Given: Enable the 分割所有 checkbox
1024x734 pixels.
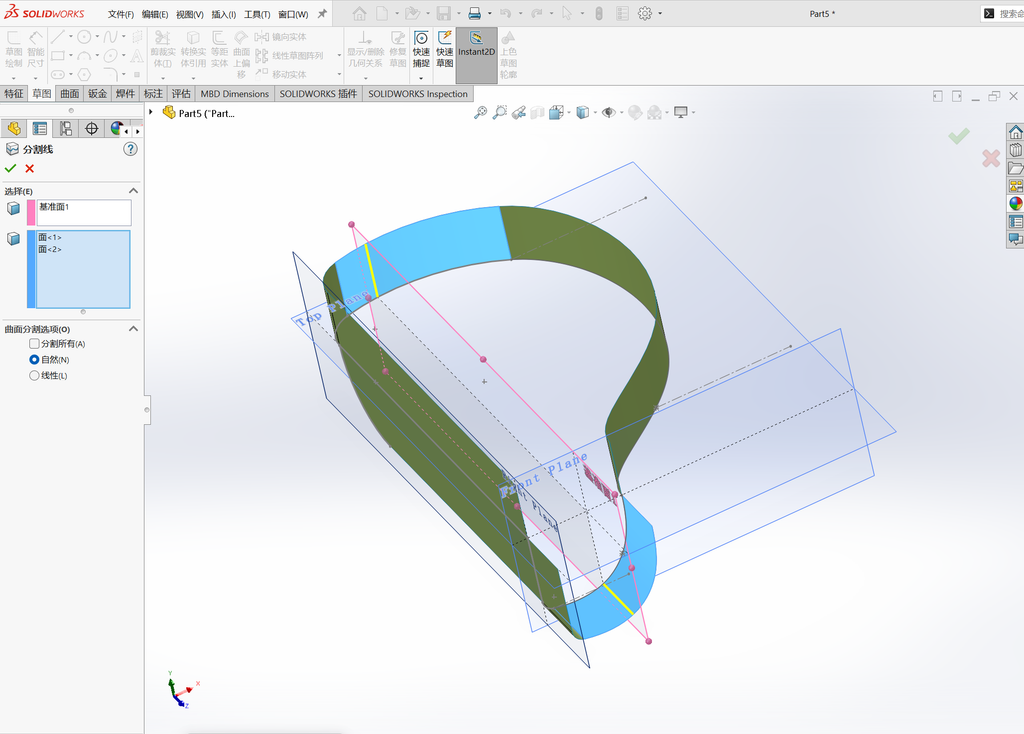Looking at the screenshot, I should [x=34, y=343].
